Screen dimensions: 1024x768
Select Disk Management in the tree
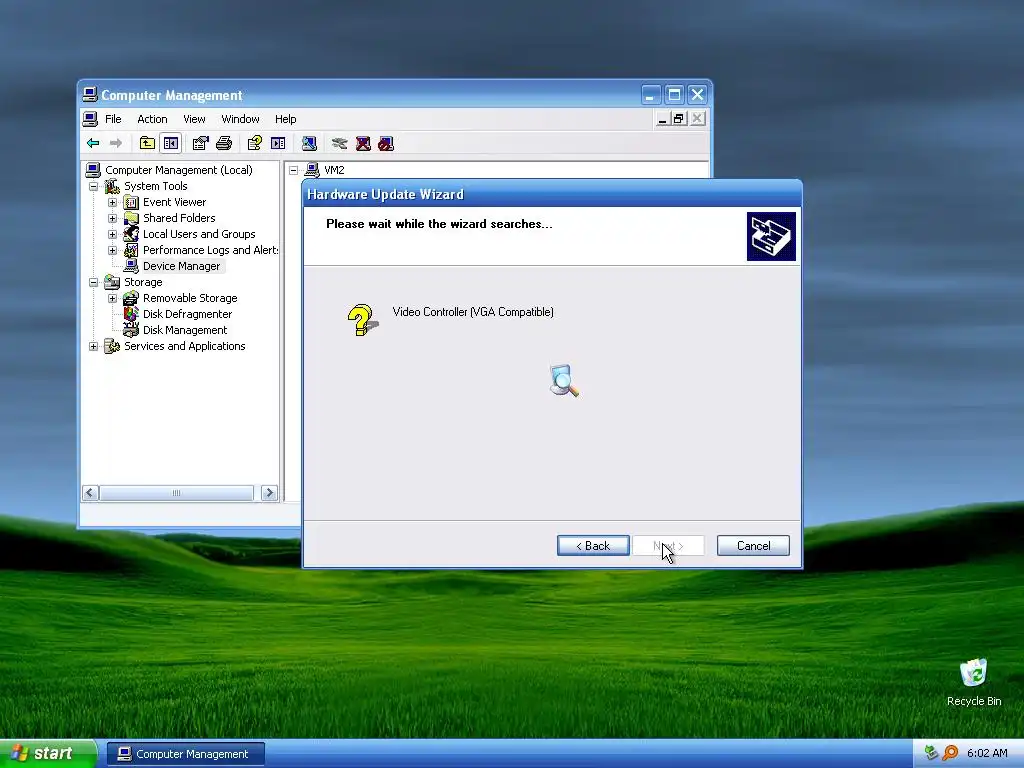pyautogui.click(x=185, y=330)
